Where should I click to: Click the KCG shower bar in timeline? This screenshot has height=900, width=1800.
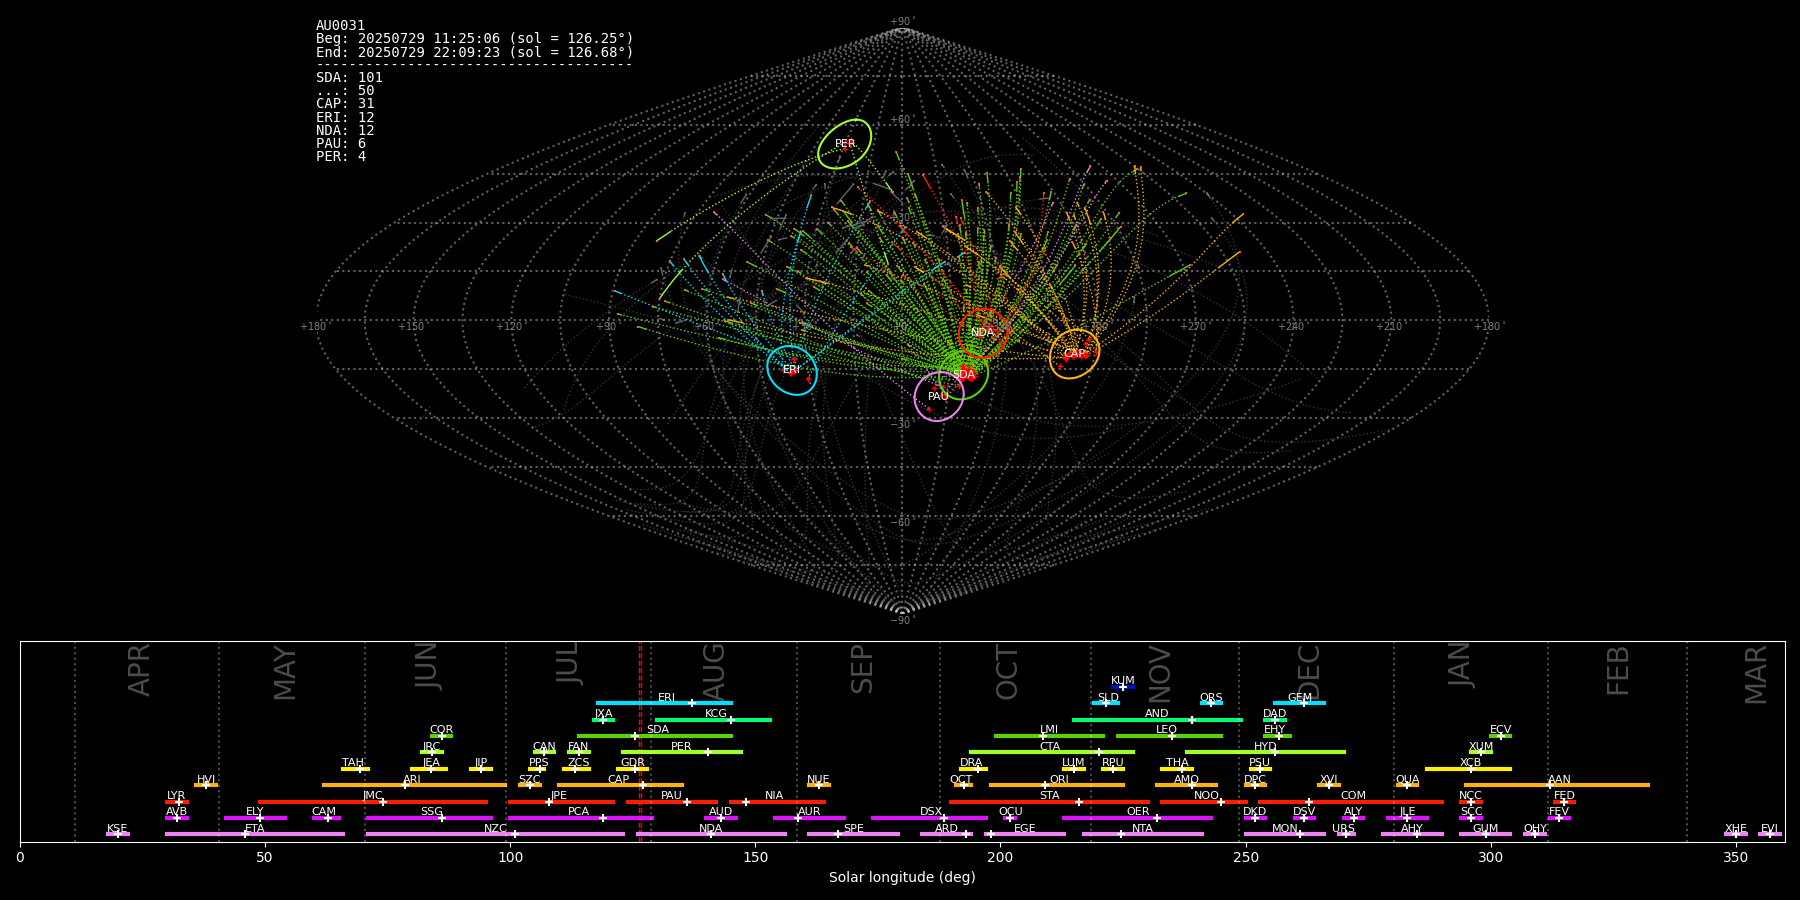click(713, 720)
